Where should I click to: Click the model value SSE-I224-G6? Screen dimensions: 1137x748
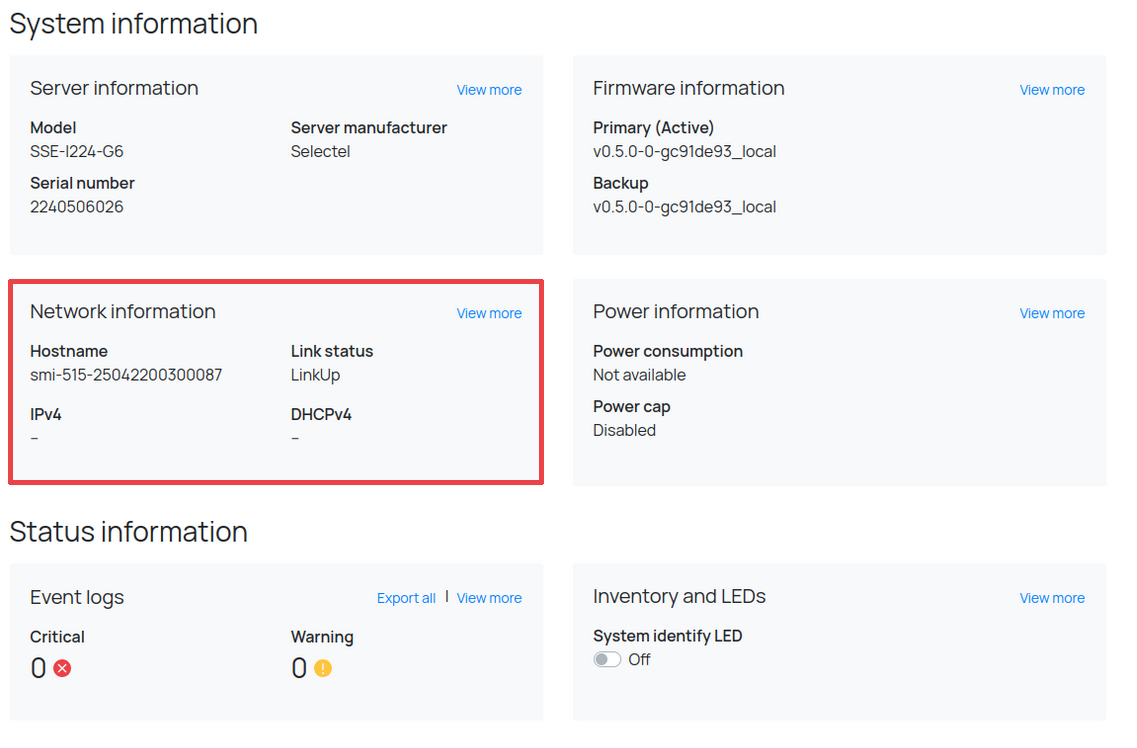(x=77, y=152)
